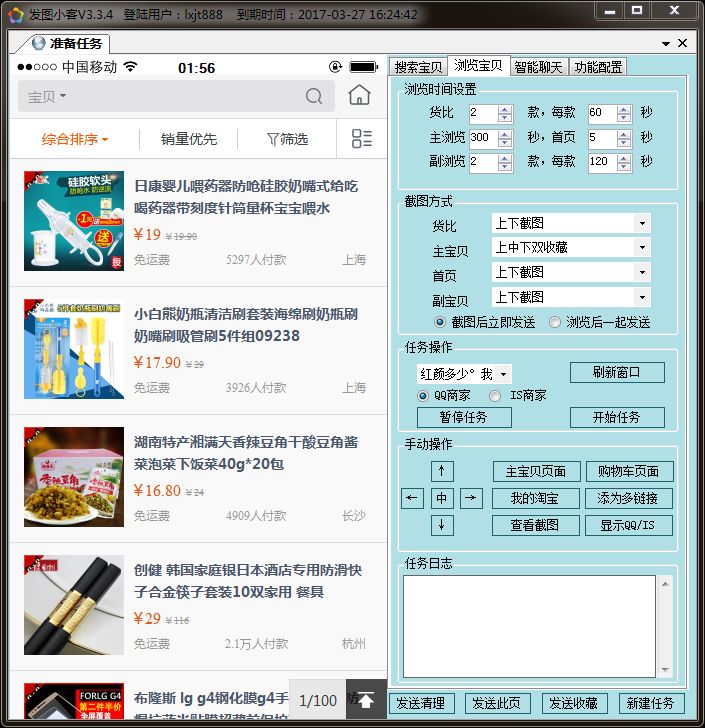Click the manual right arrow button
Image resolution: width=705 pixels, height=728 pixels.
[x=471, y=498]
